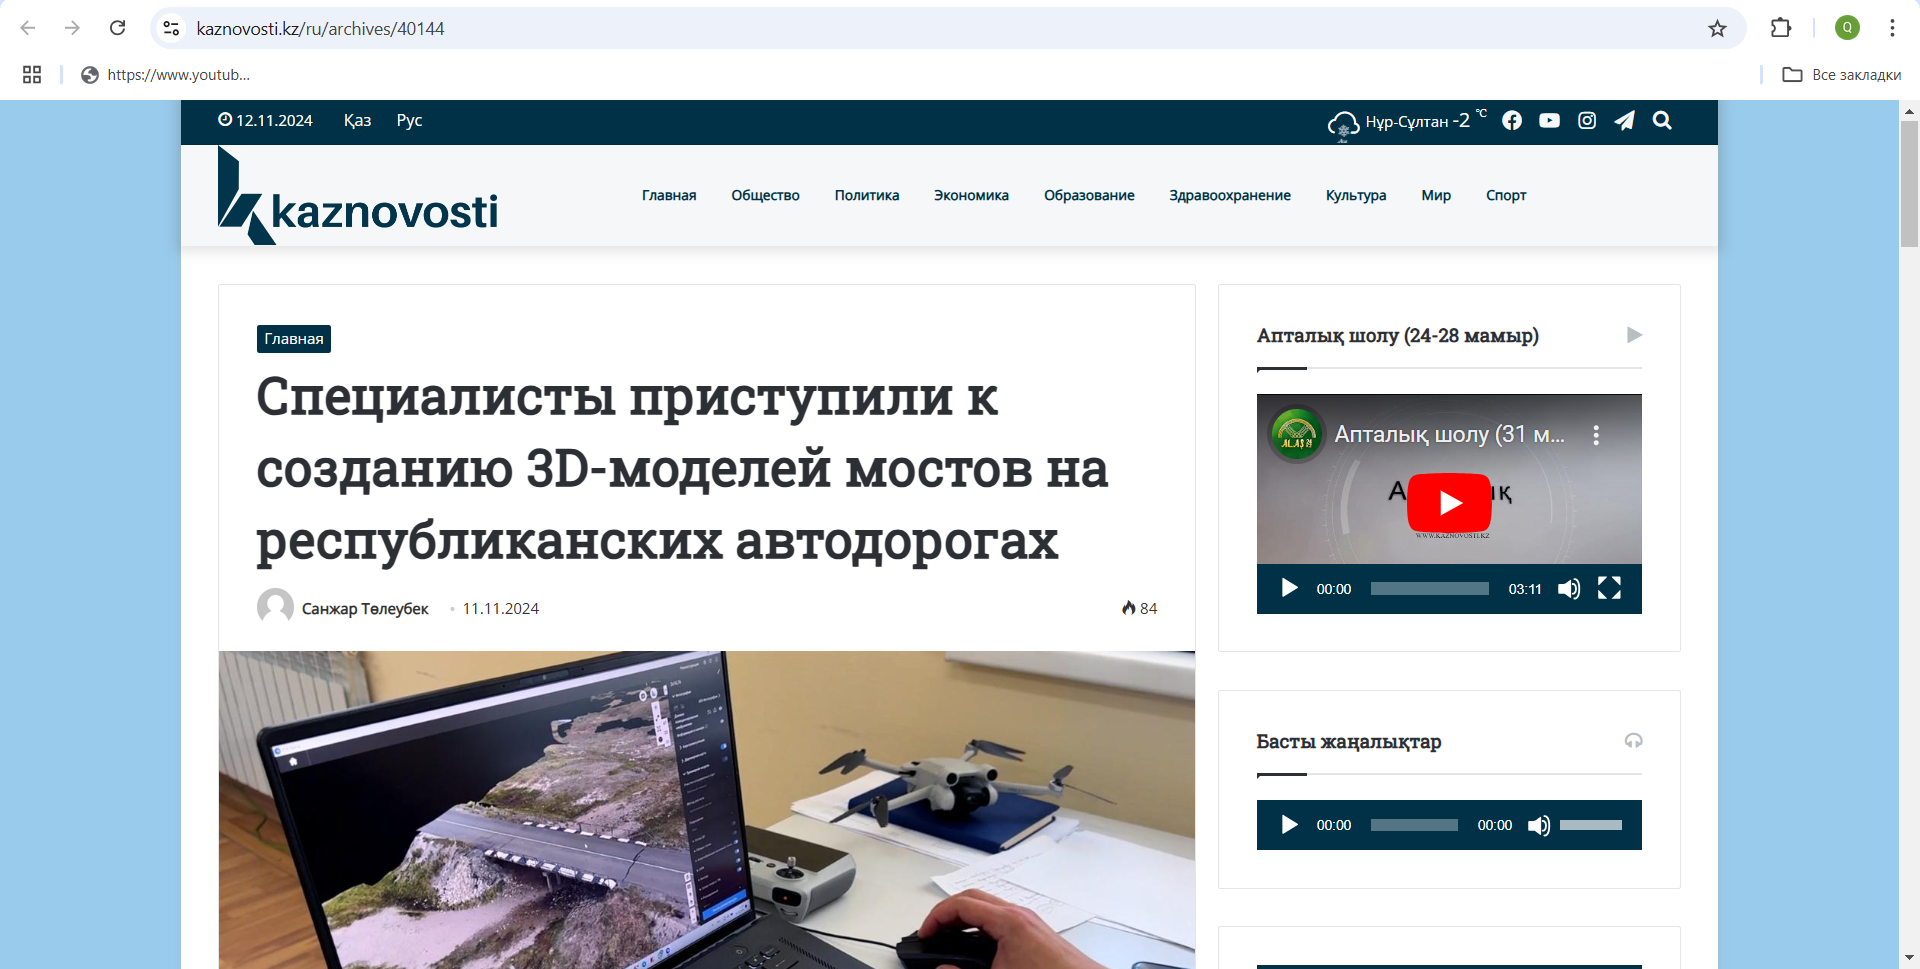Click the flame view-count icon
The image size is (1920, 969).
click(1129, 608)
